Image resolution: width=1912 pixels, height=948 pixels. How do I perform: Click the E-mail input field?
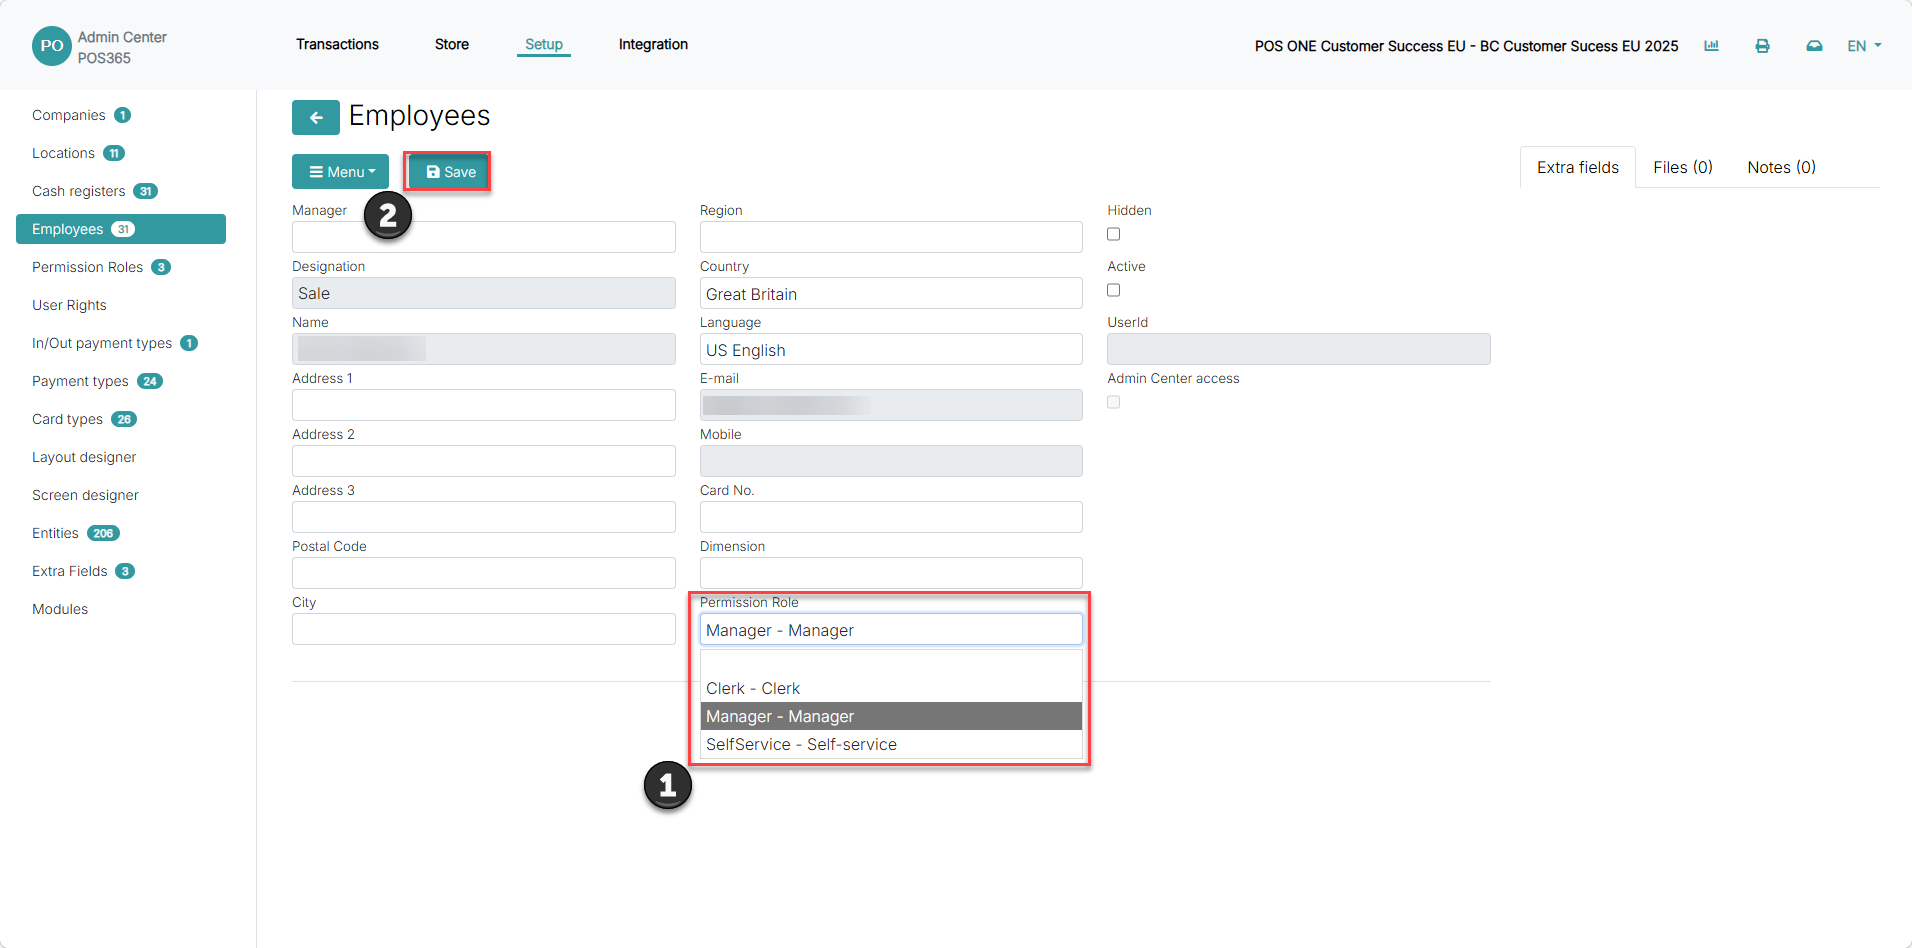[891, 405]
